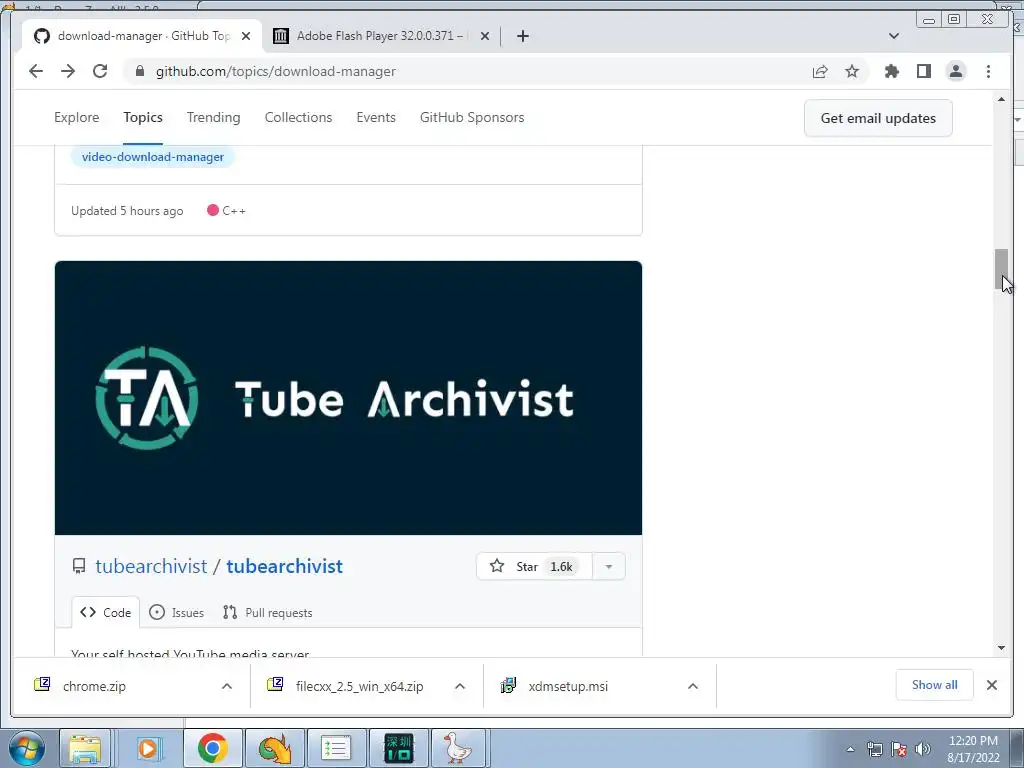
Task: Close the downloads bar
Action: pos(991,685)
